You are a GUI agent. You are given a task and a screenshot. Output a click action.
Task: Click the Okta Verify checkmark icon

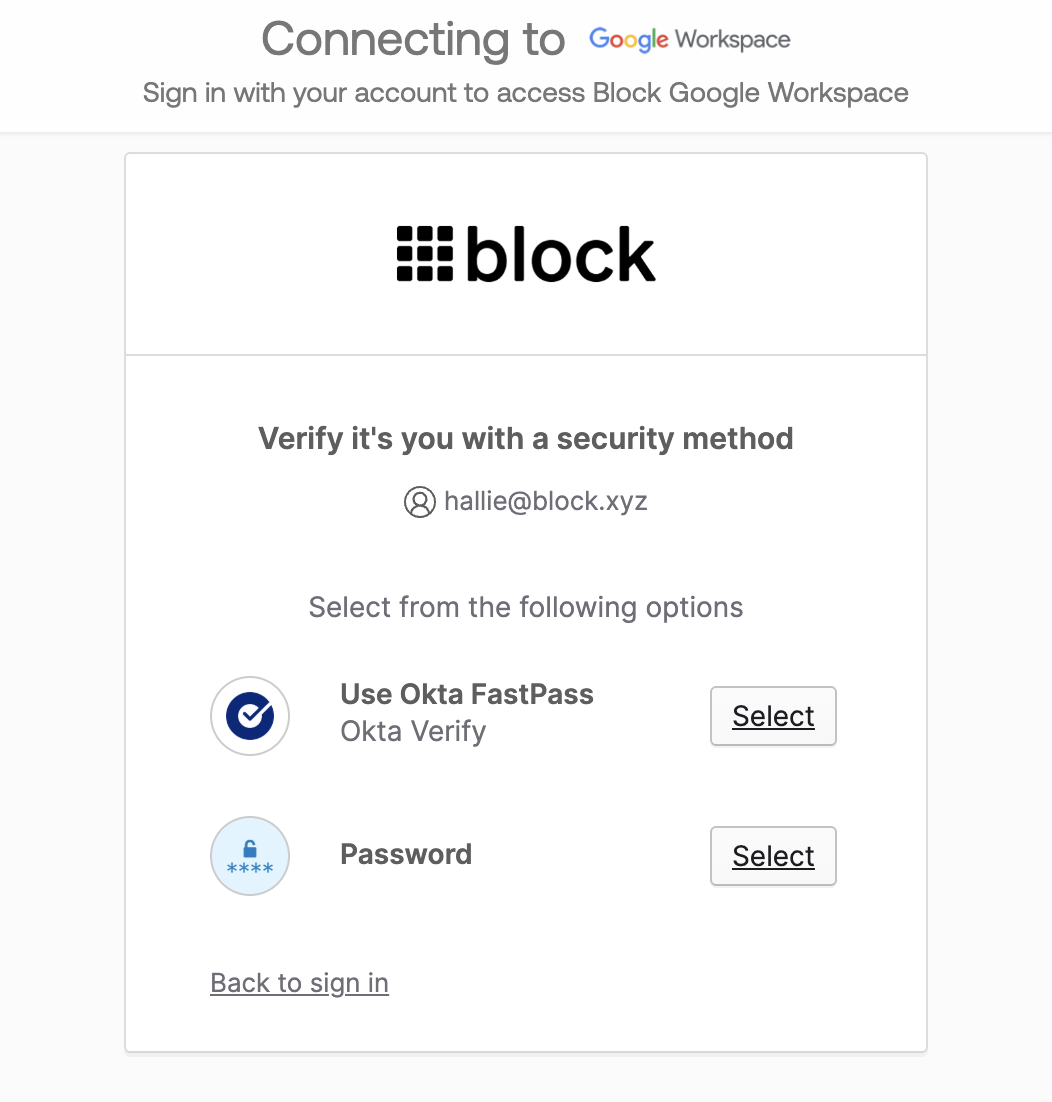click(x=250, y=716)
